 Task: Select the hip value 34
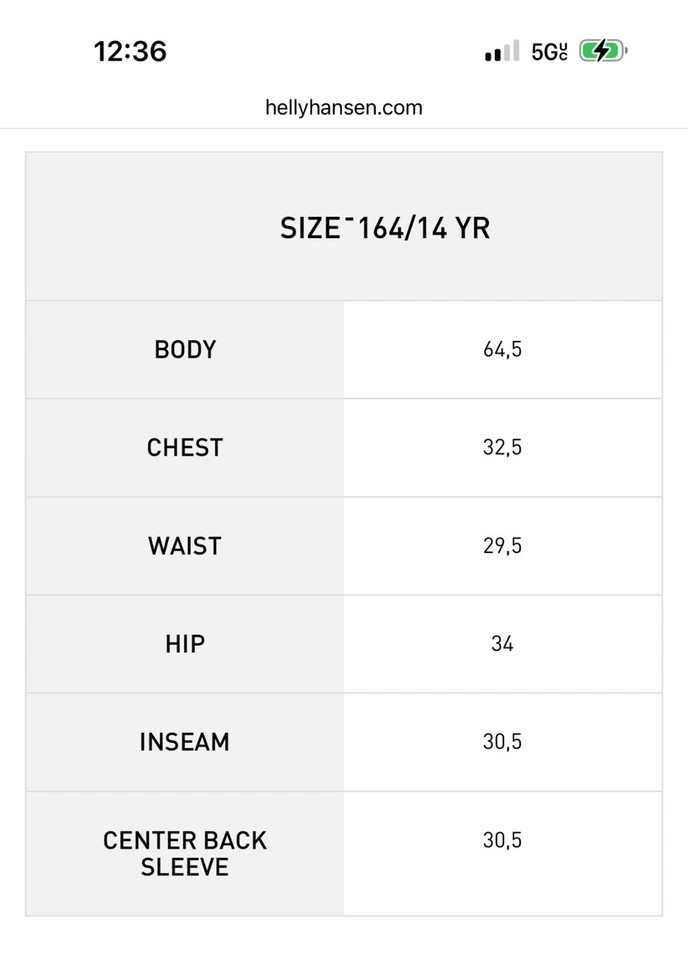point(502,644)
